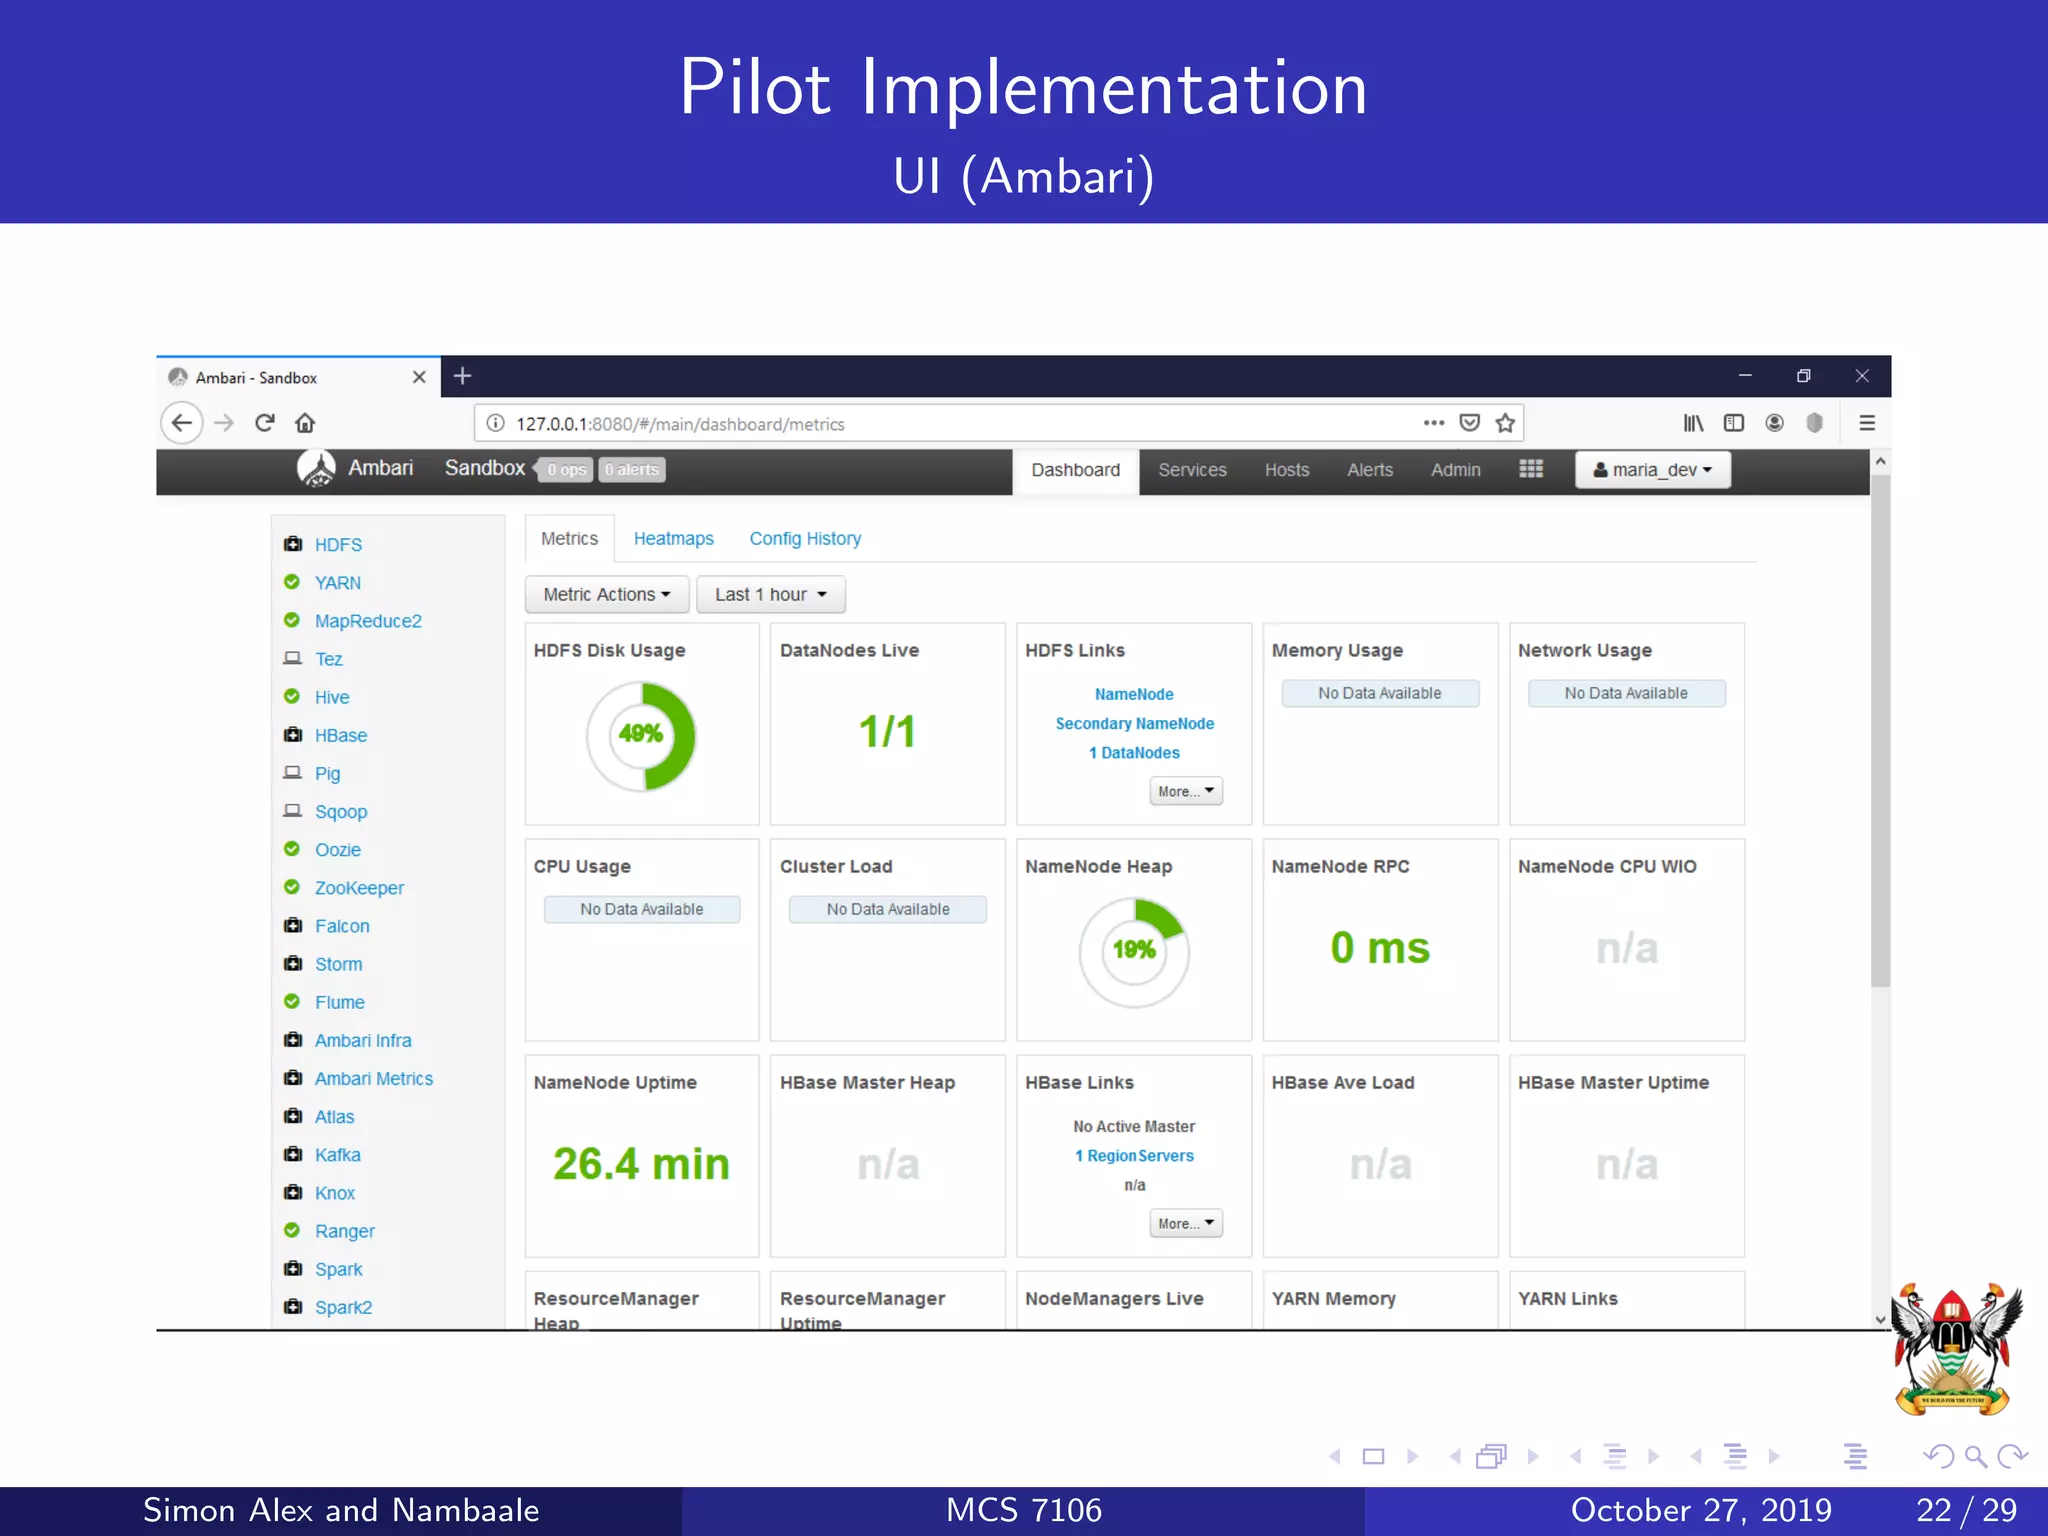Click the NameNode Uptime 26.4 min value
The width and height of the screenshot is (2048, 1536).
[x=641, y=1163]
